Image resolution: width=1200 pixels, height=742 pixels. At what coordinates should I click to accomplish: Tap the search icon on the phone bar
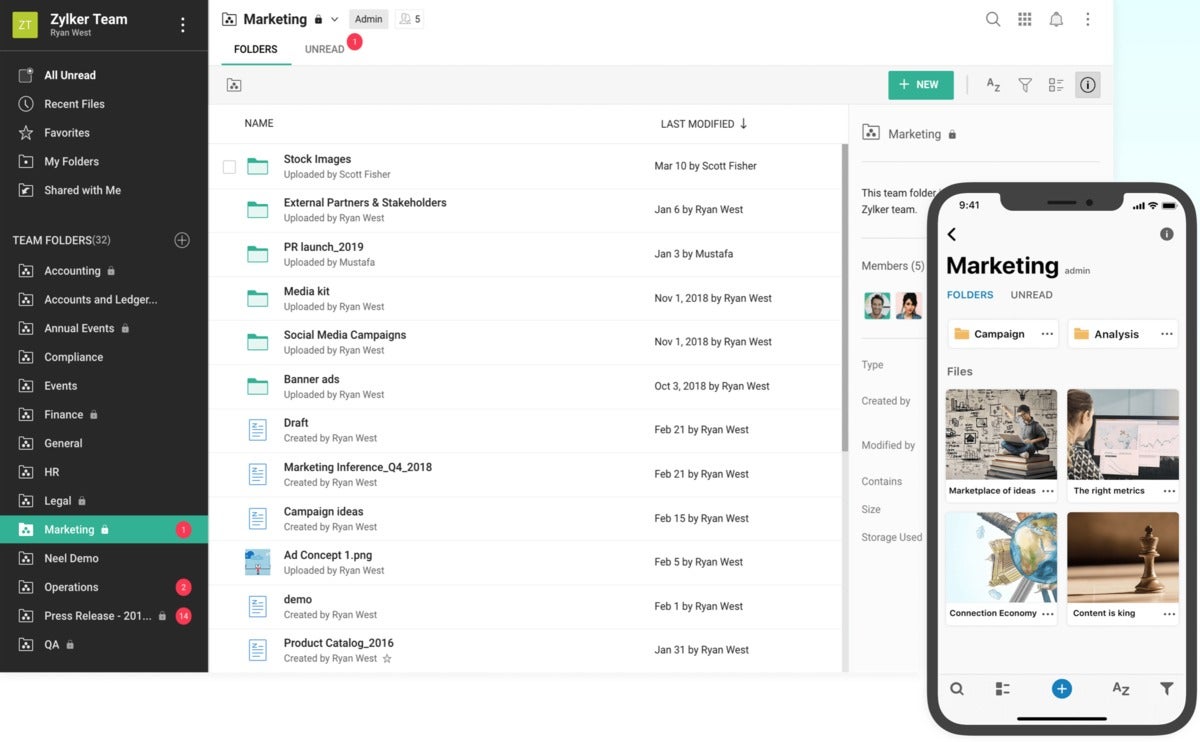click(x=957, y=689)
